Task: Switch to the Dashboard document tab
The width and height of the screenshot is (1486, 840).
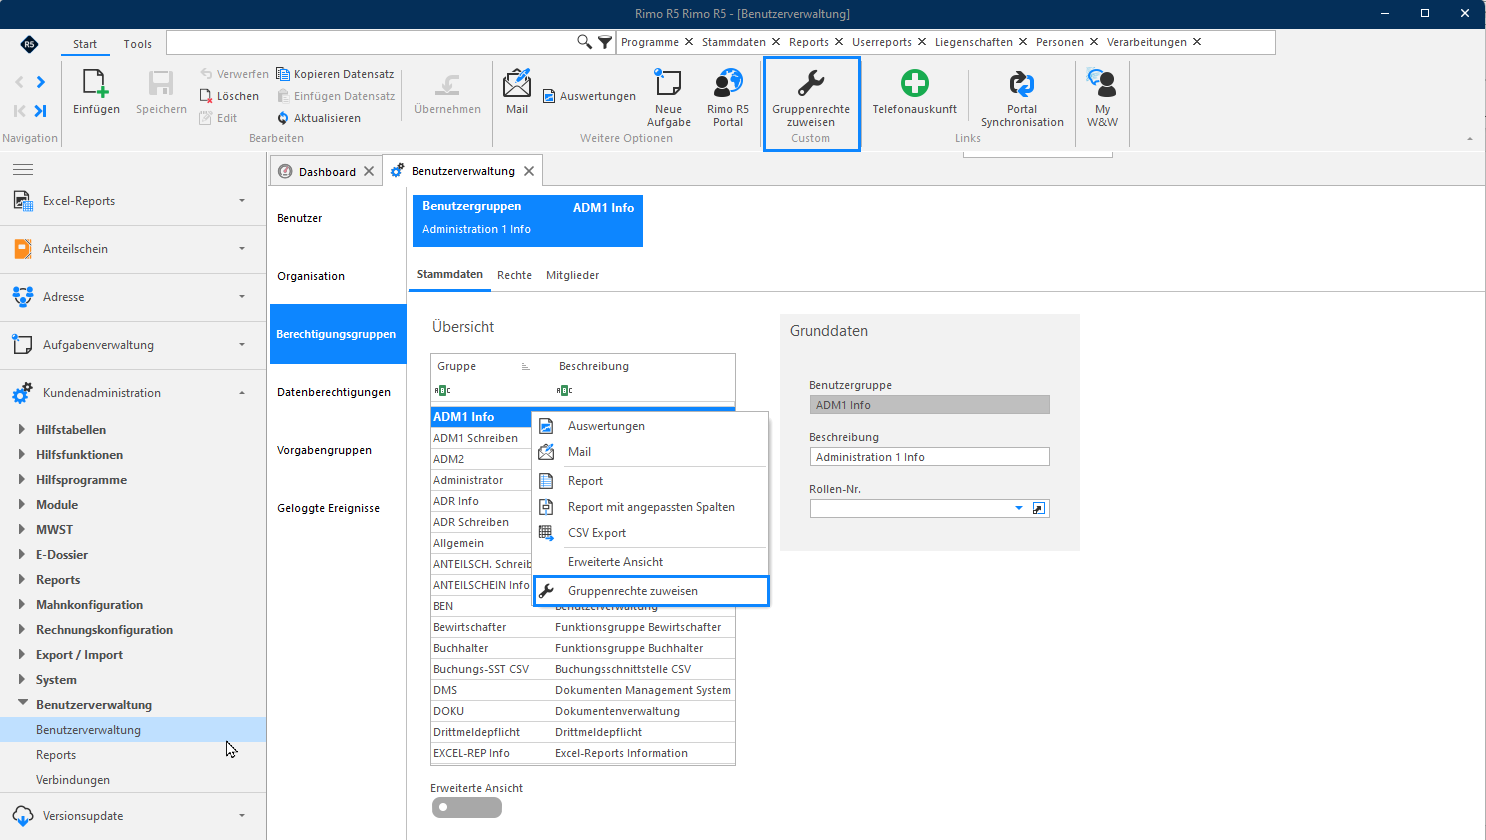Action: (x=326, y=172)
